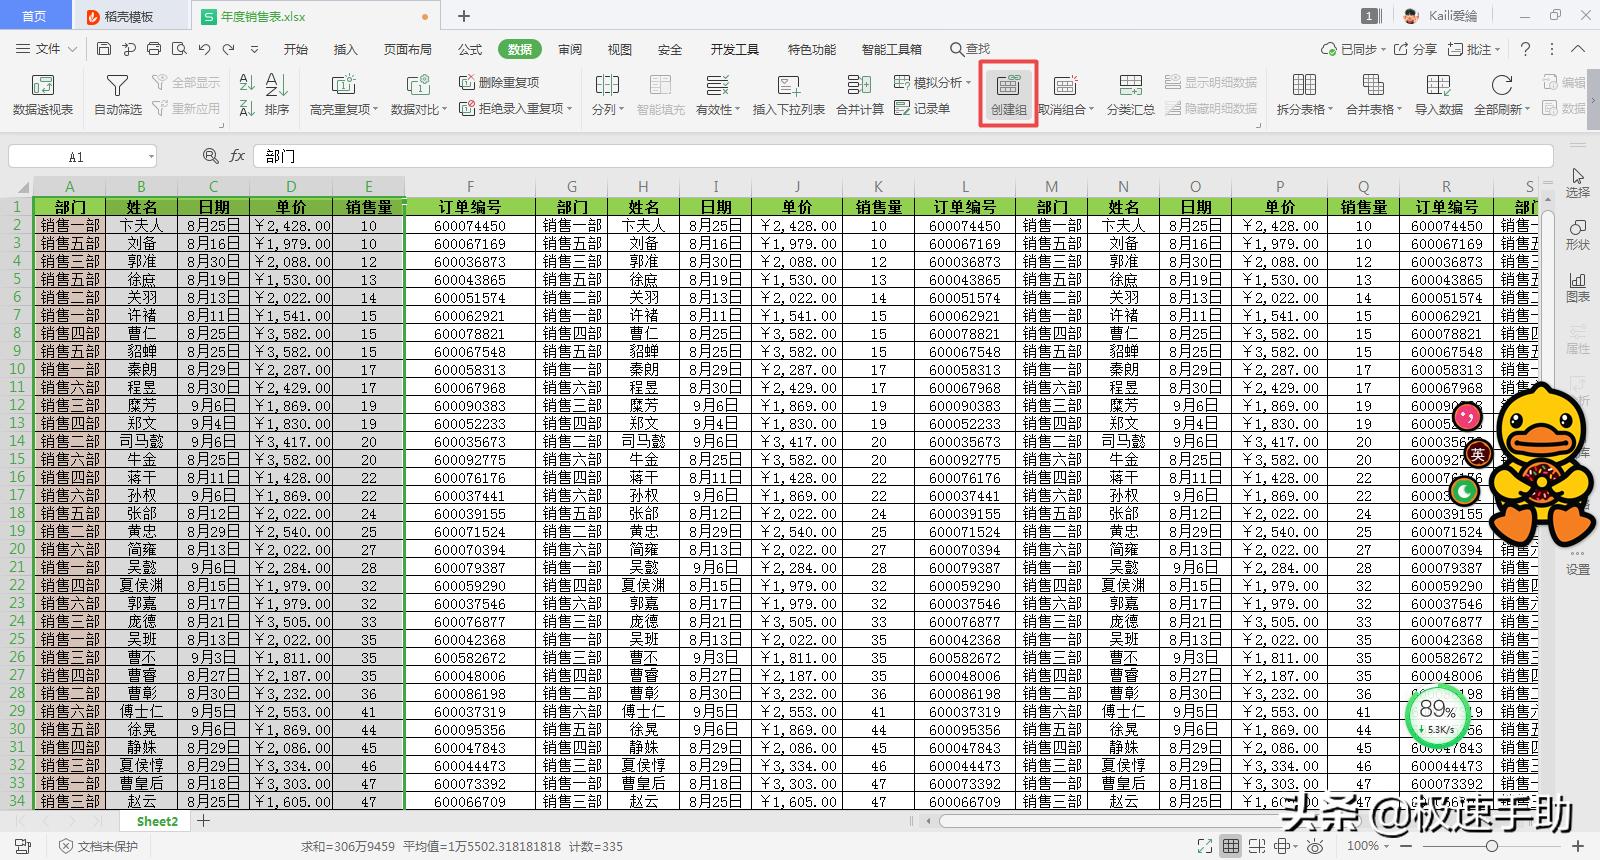This screenshot has height=860, width=1600.
Task: Go to the 首页 home tab
Action: click(x=34, y=16)
